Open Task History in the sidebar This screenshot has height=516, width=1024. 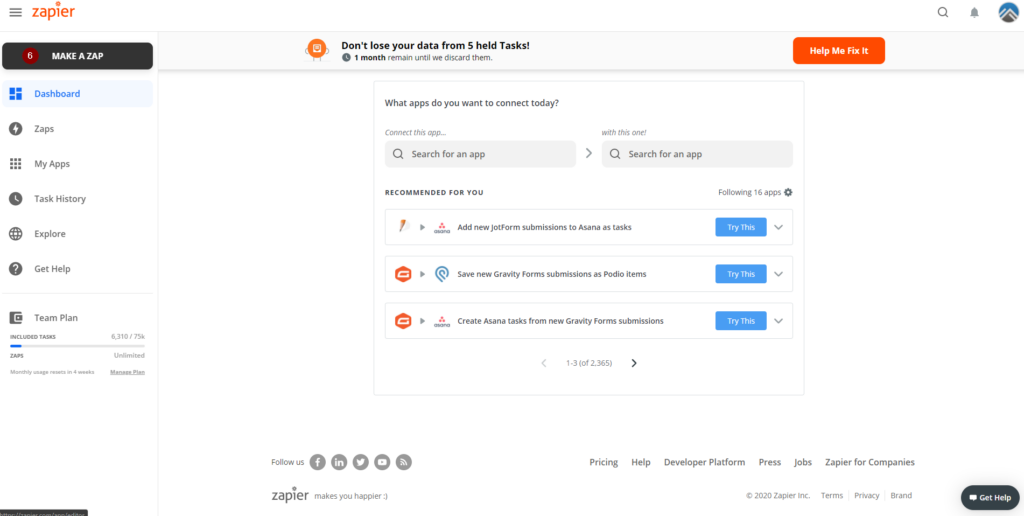77,199
